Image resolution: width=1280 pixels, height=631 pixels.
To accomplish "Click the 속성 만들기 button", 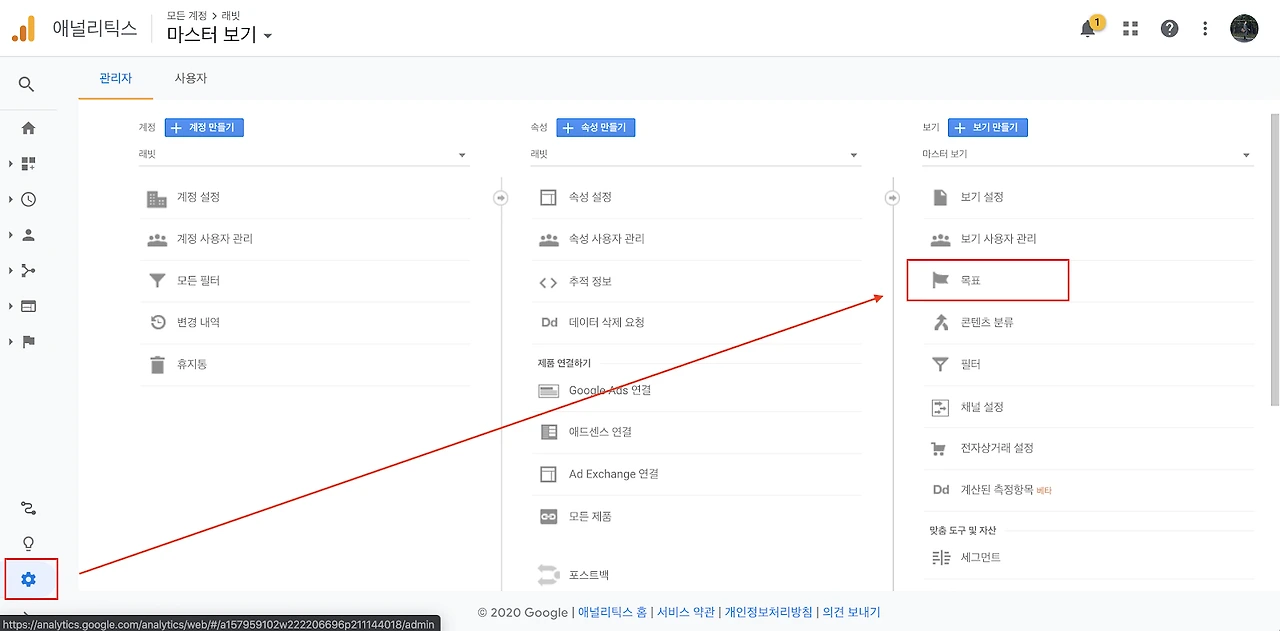I will [x=596, y=128].
